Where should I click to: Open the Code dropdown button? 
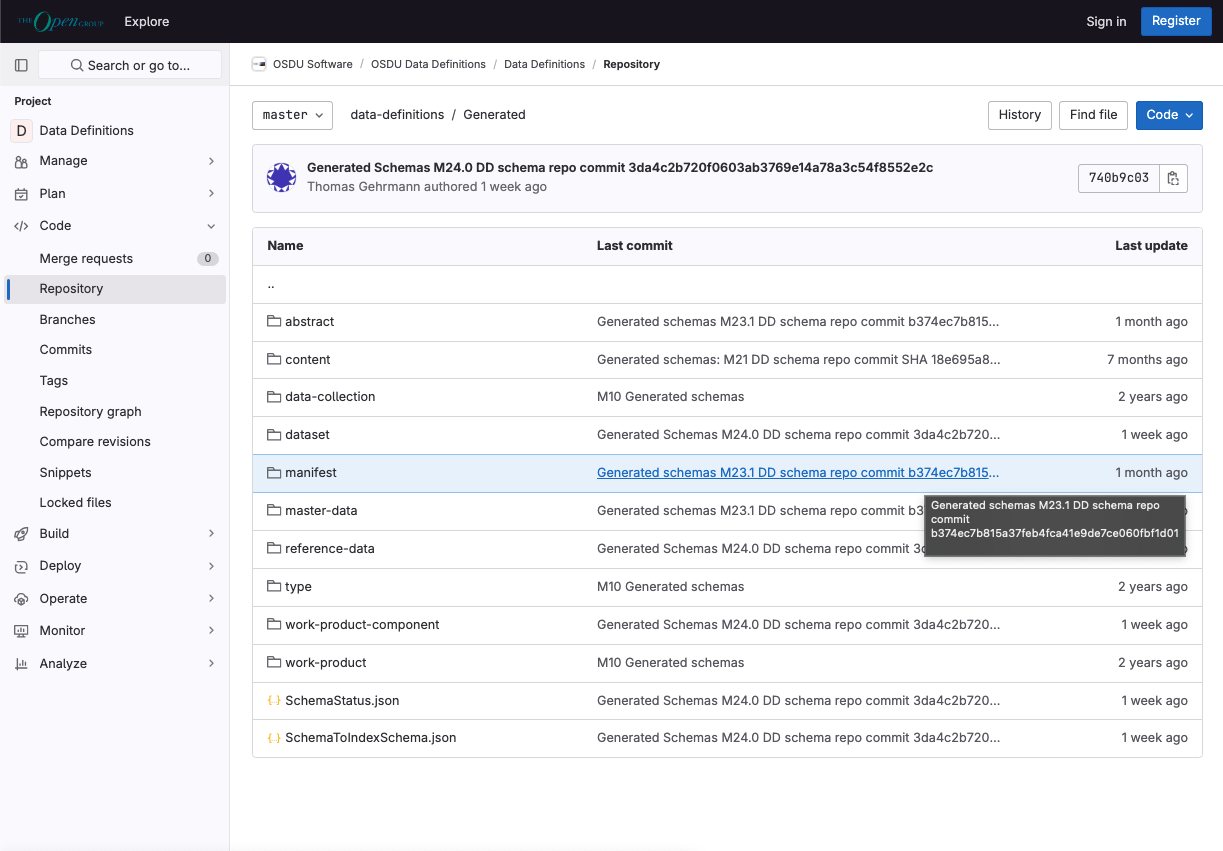click(1169, 115)
